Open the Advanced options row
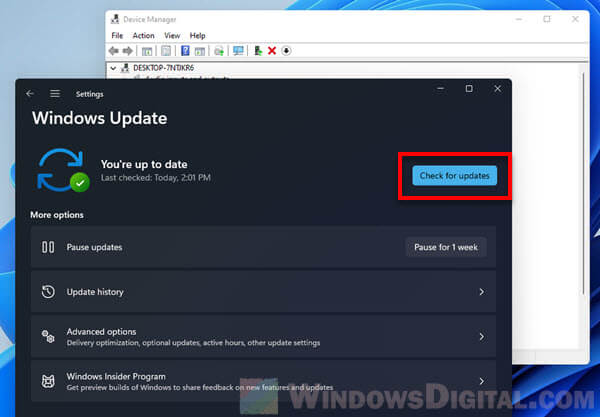This screenshot has height=417, width=600. 263,337
